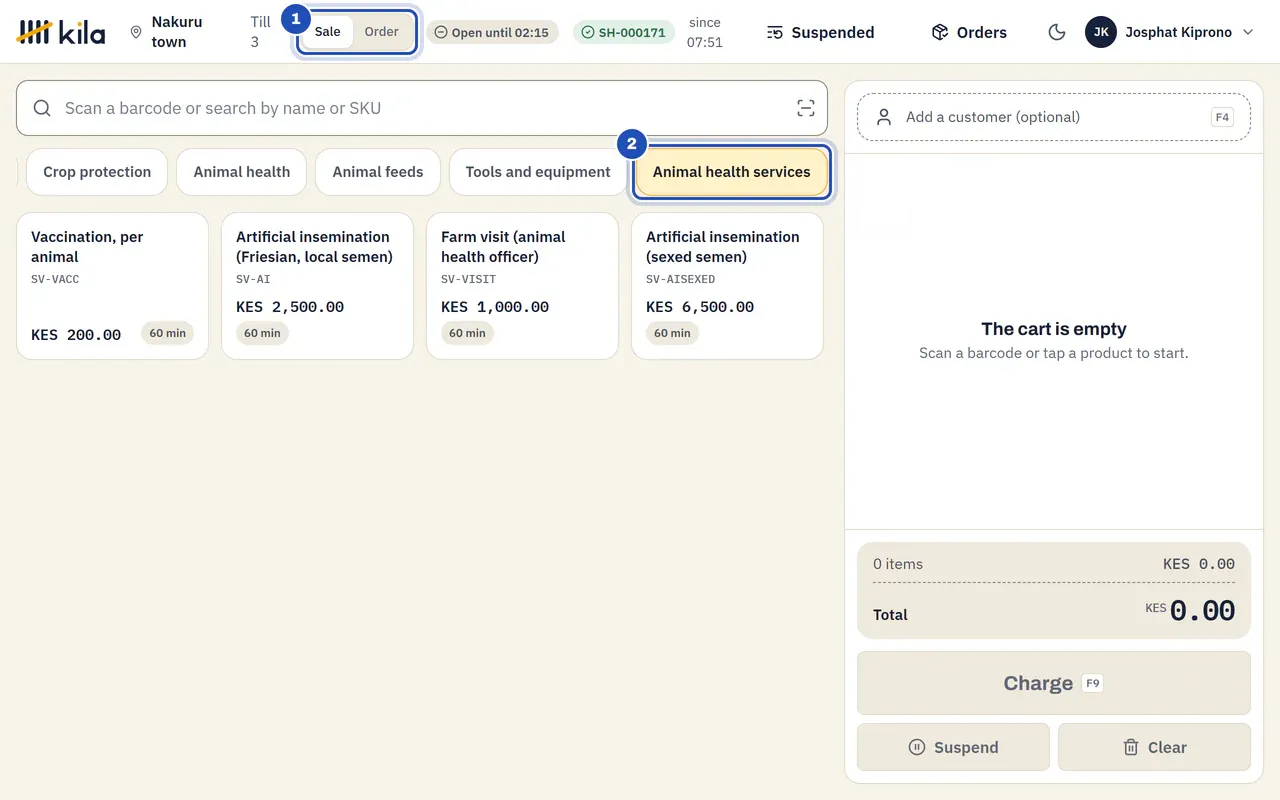Add Vaccination, per animal to cart

[x=113, y=286]
